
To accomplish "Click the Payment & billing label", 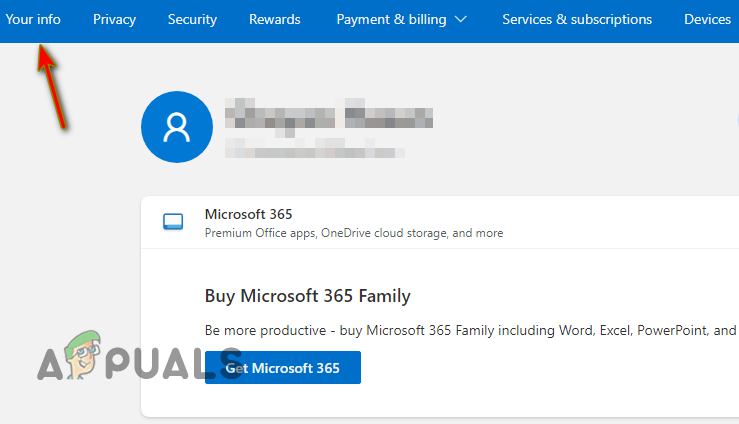I will point(391,19).
